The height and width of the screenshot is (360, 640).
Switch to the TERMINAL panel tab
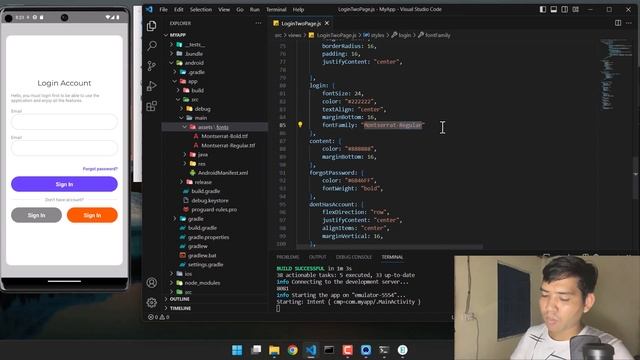coord(392,257)
